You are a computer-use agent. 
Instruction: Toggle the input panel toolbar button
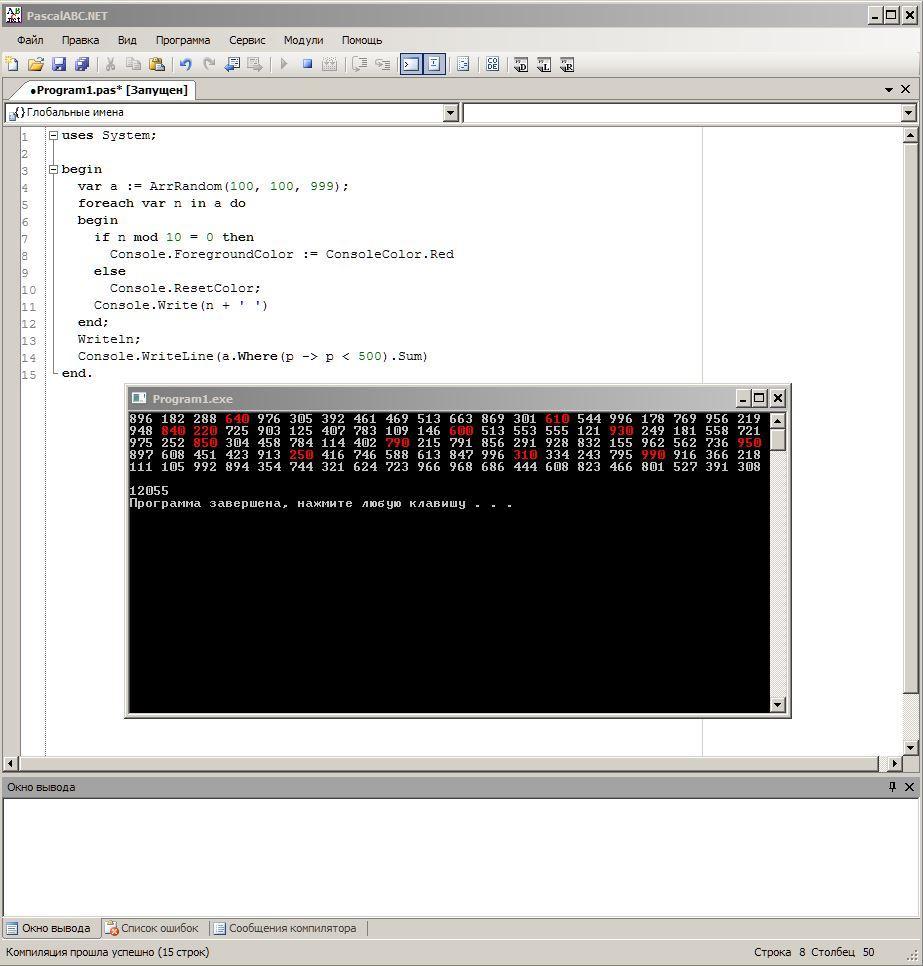(x=434, y=64)
